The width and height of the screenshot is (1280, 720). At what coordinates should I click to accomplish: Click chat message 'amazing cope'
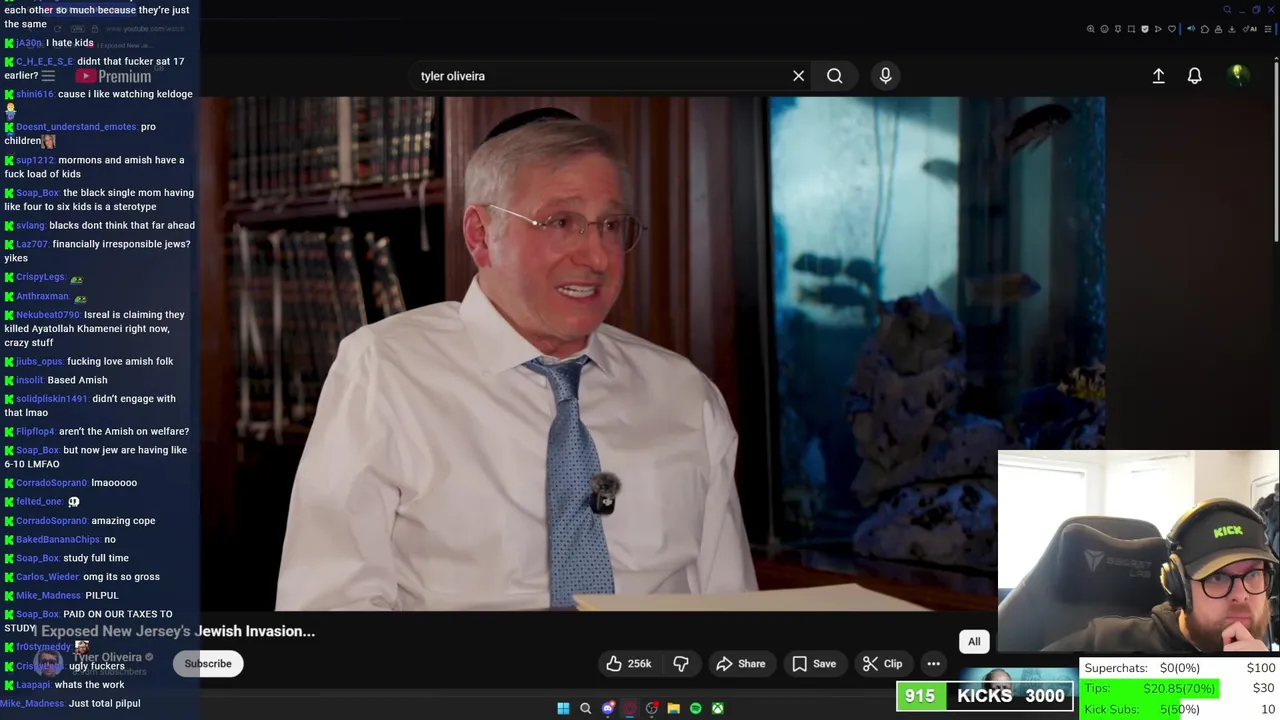click(123, 521)
